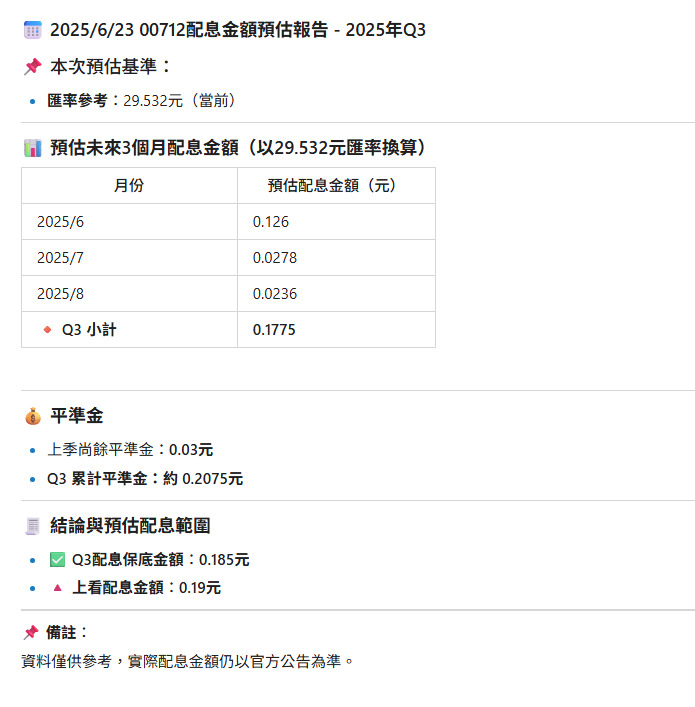Click the Q3 累計平準金:約 0.2075元 line
The width and height of the screenshot is (695, 707).
(145, 479)
